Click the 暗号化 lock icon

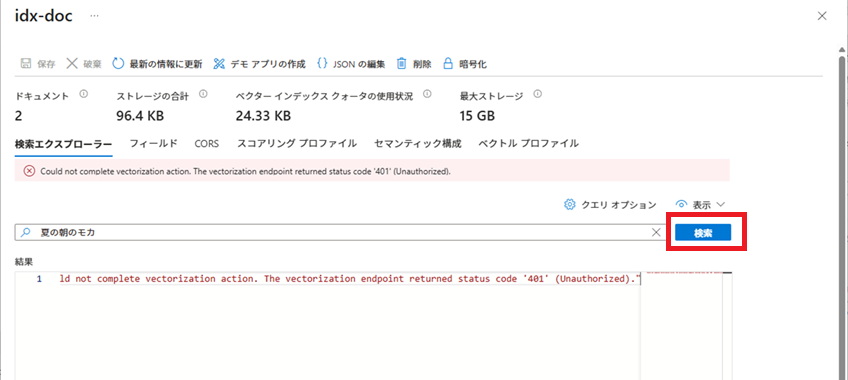click(448, 64)
